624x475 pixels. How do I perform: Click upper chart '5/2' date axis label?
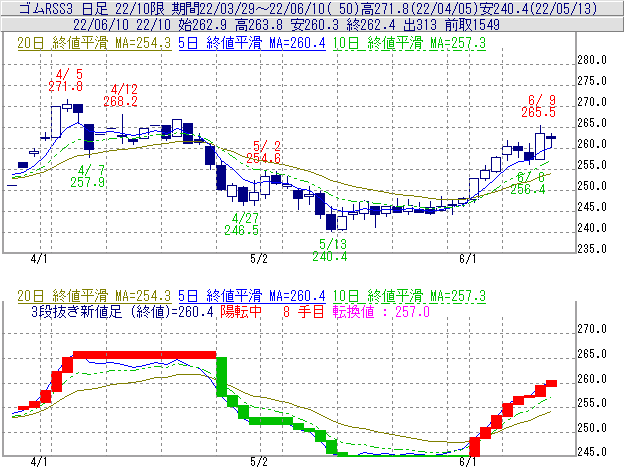pyautogui.click(x=259, y=259)
